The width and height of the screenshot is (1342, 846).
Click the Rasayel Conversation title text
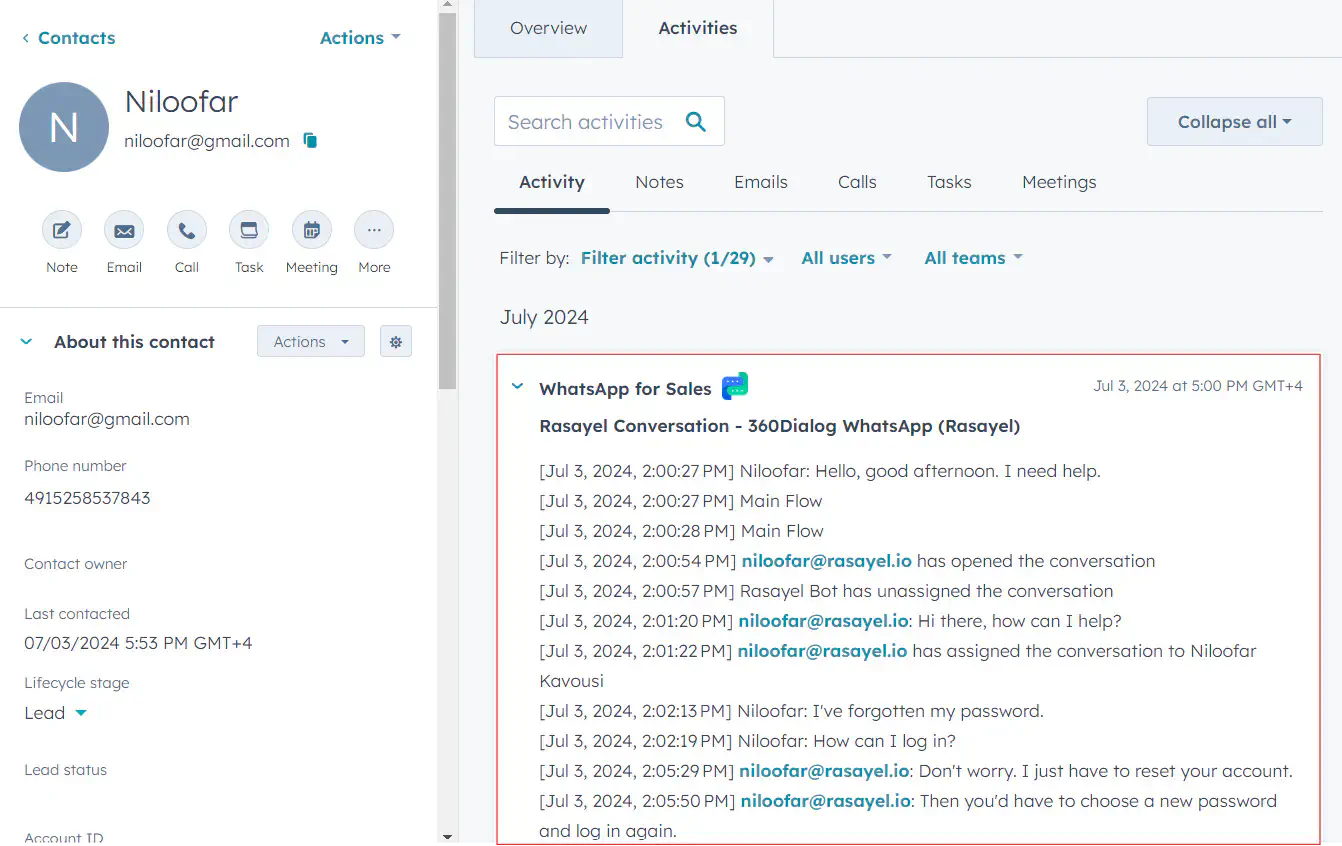pyautogui.click(x=780, y=426)
